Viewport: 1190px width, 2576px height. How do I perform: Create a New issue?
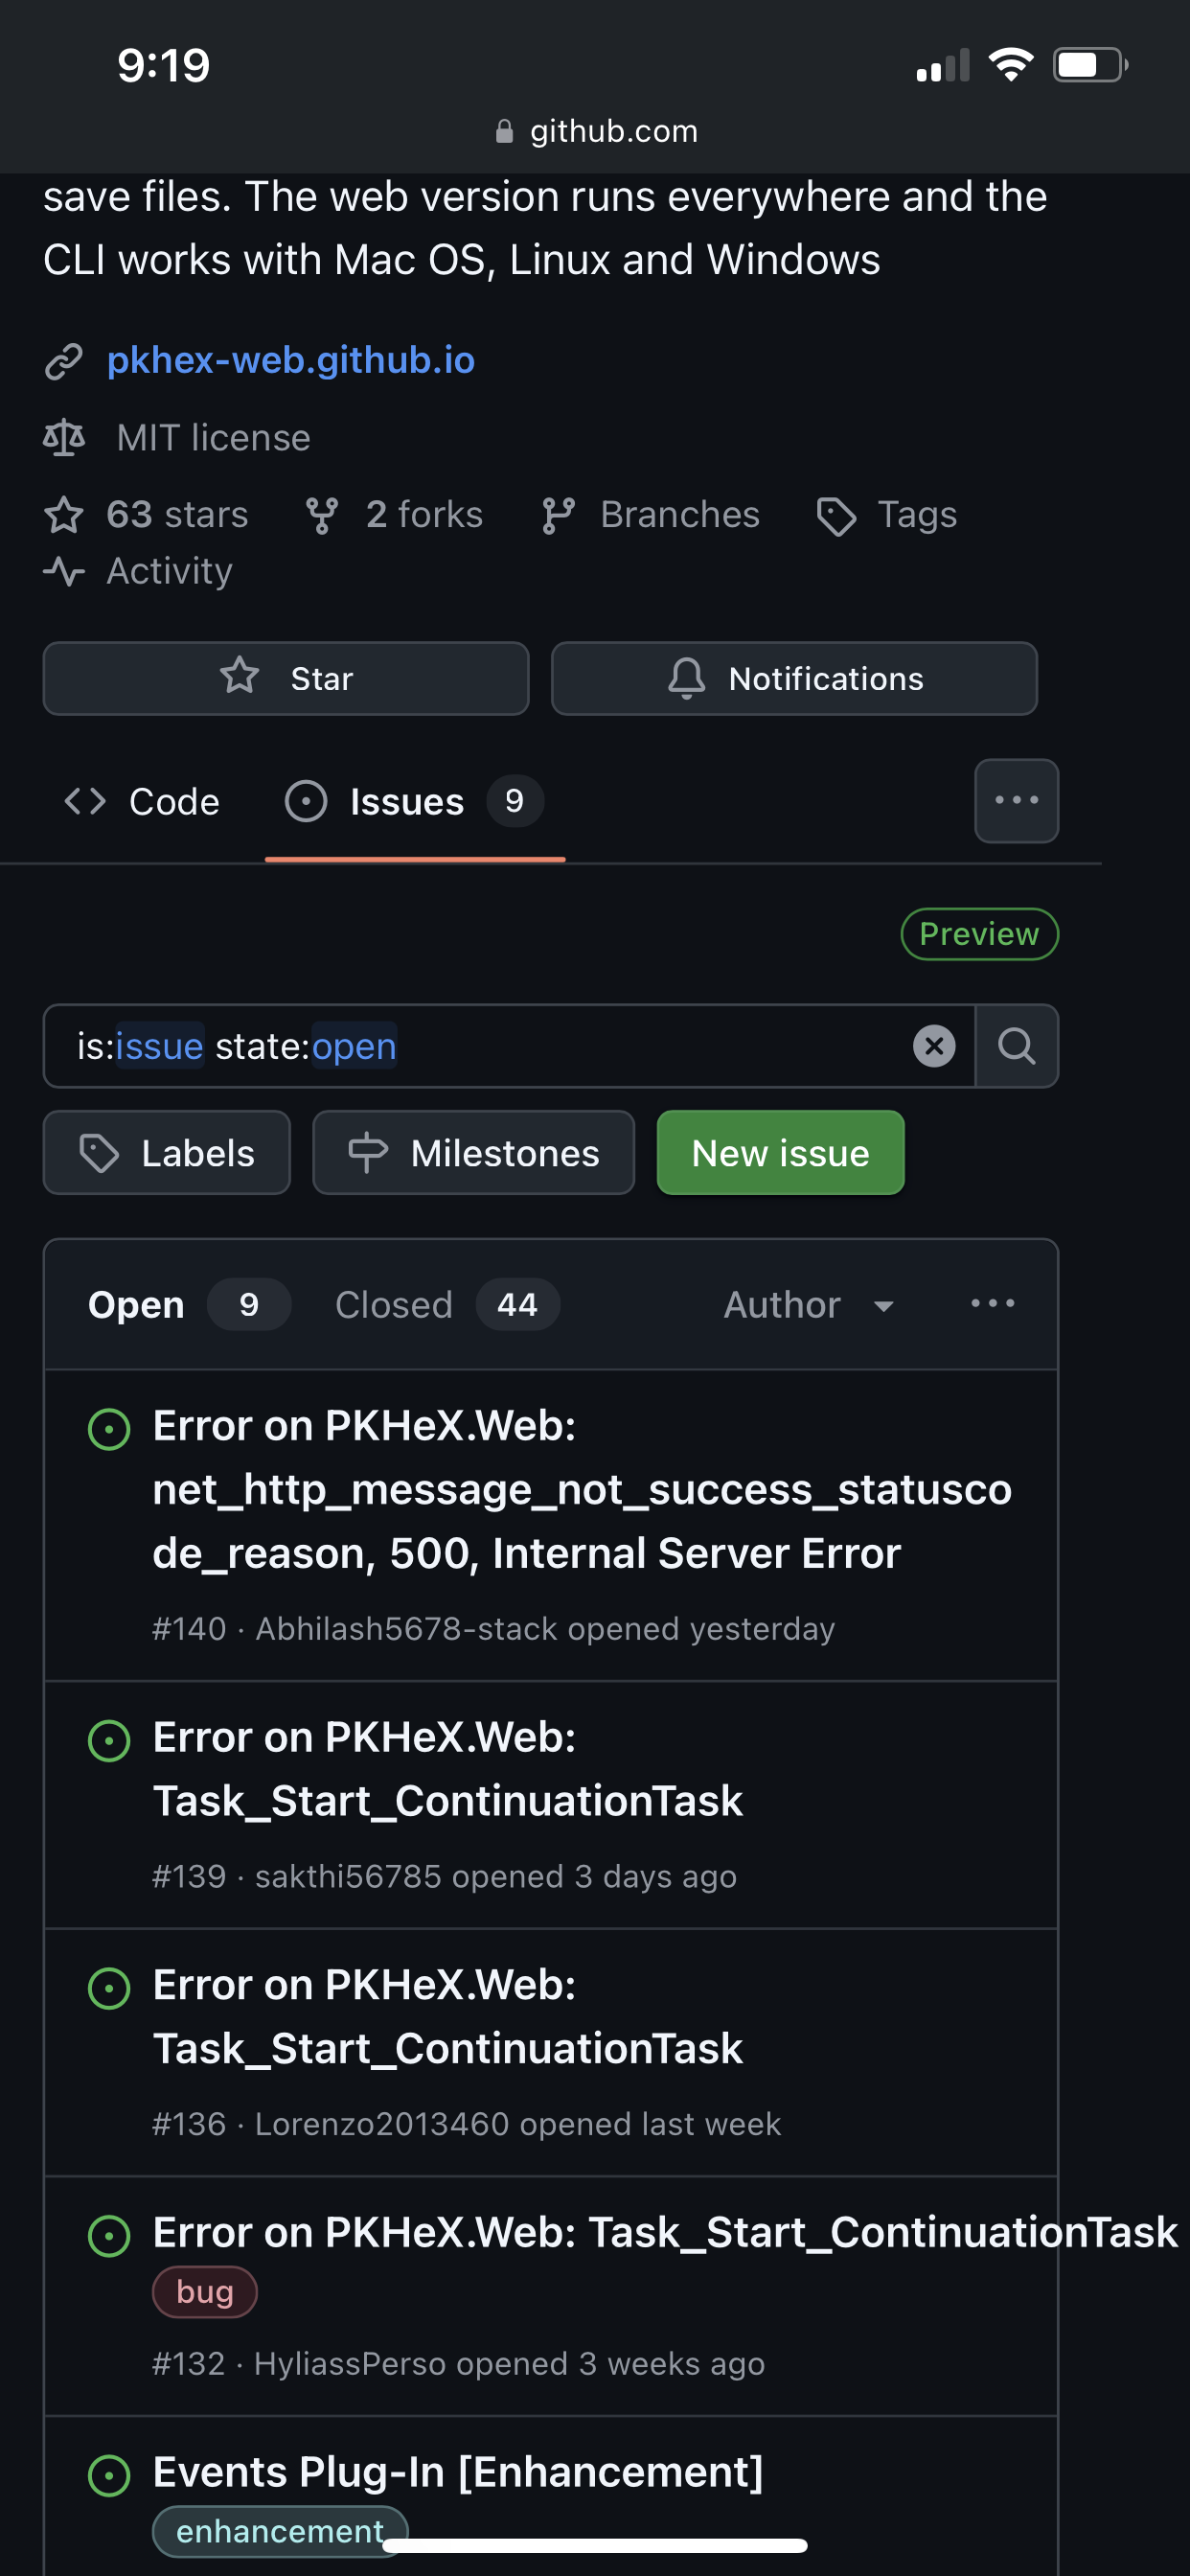780,1153
